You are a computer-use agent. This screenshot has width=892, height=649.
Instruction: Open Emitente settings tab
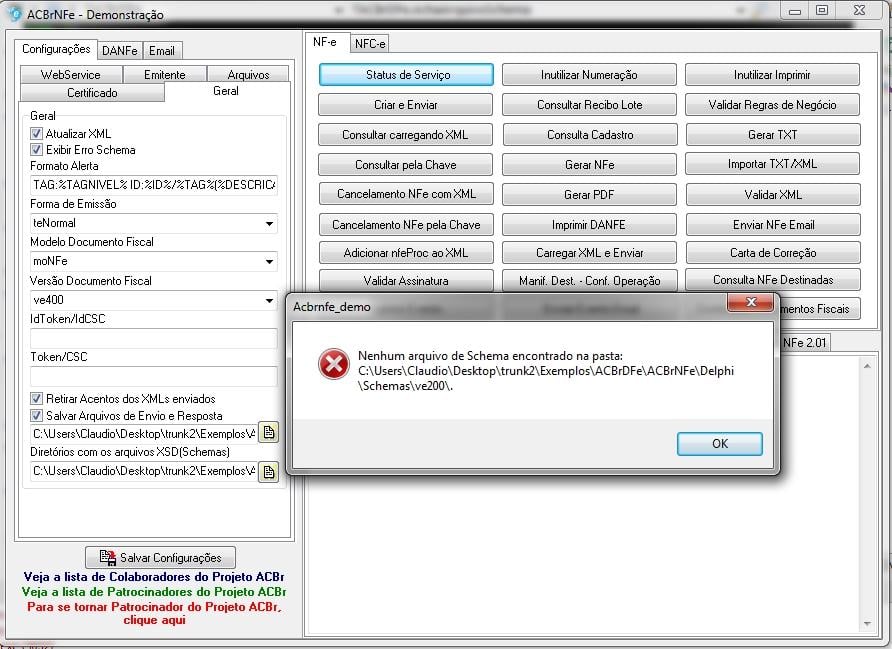(165, 75)
